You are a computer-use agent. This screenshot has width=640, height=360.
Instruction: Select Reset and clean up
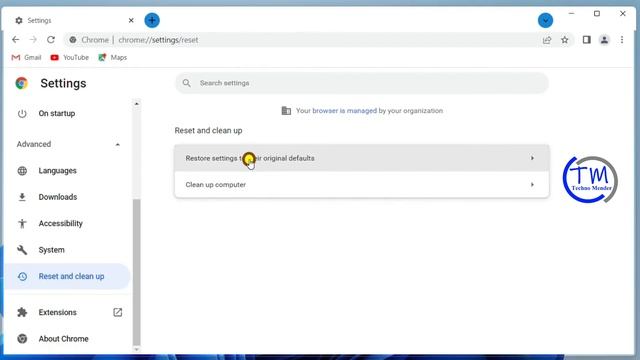[67, 276]
